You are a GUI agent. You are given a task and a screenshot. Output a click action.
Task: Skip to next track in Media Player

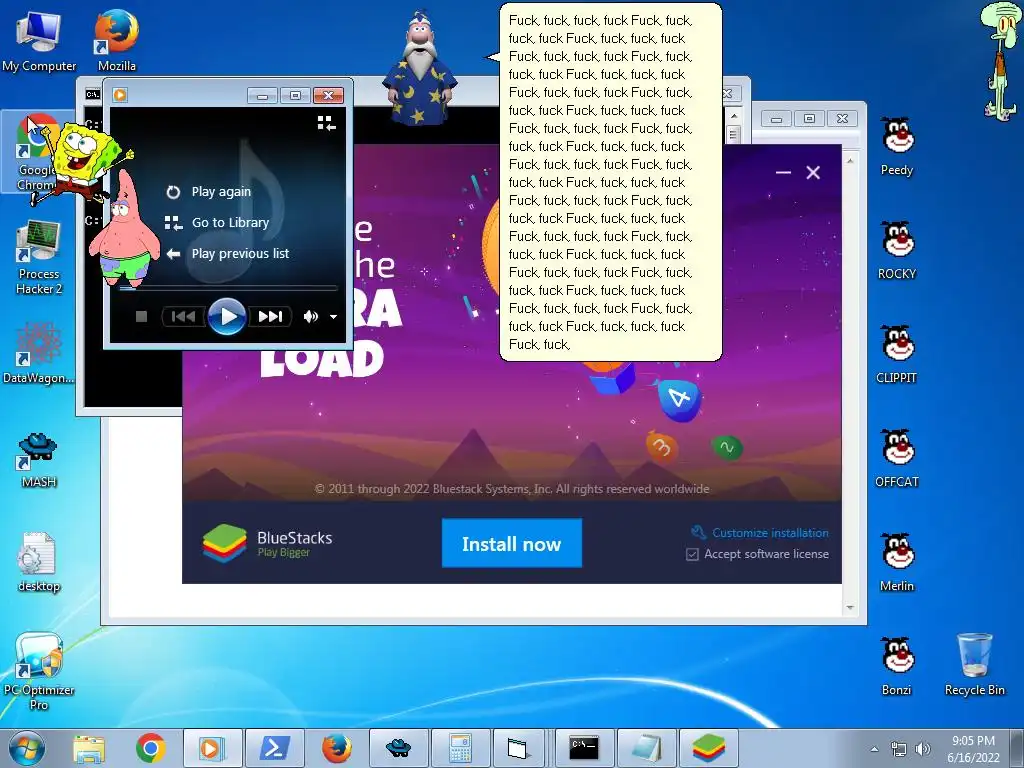270,317
